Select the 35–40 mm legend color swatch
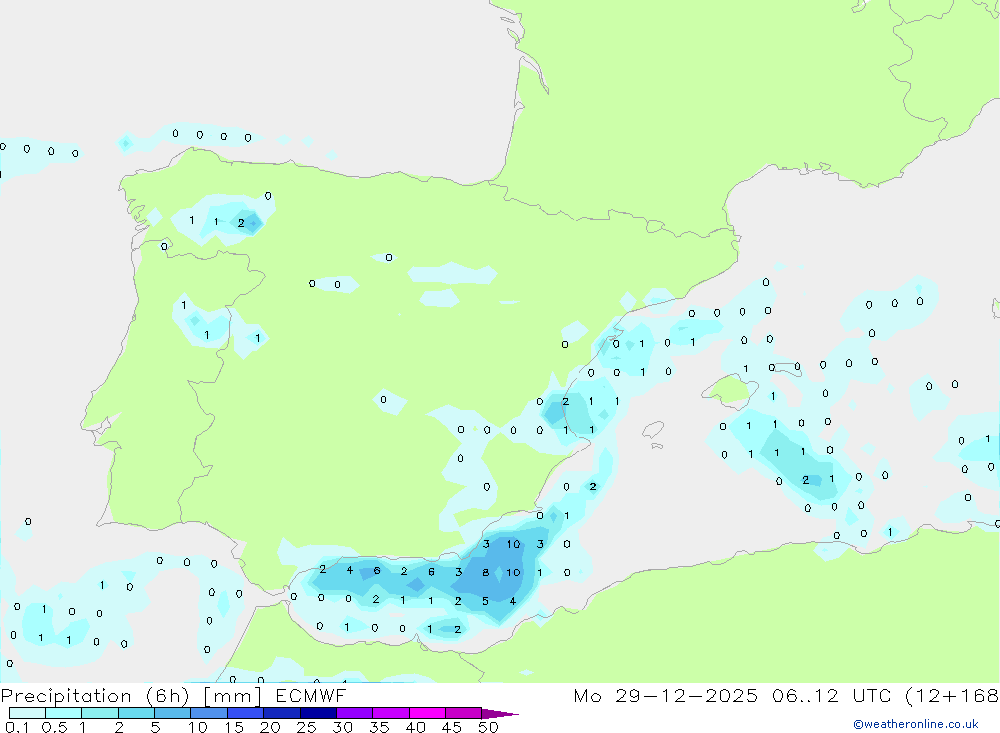This screenshot has width=1000, height=733. click(x=391, y=713)
